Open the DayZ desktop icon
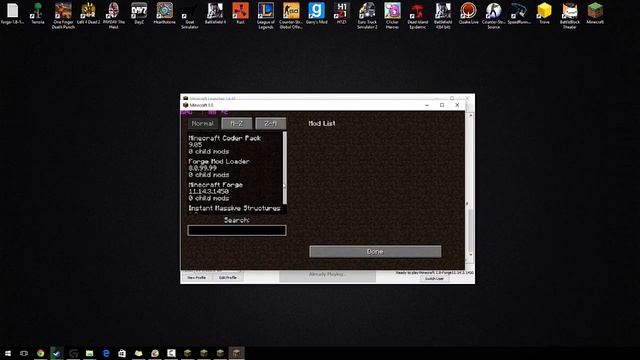Viewport: 640px width, 360px height. pyautogui.click(x=139, y=13)
